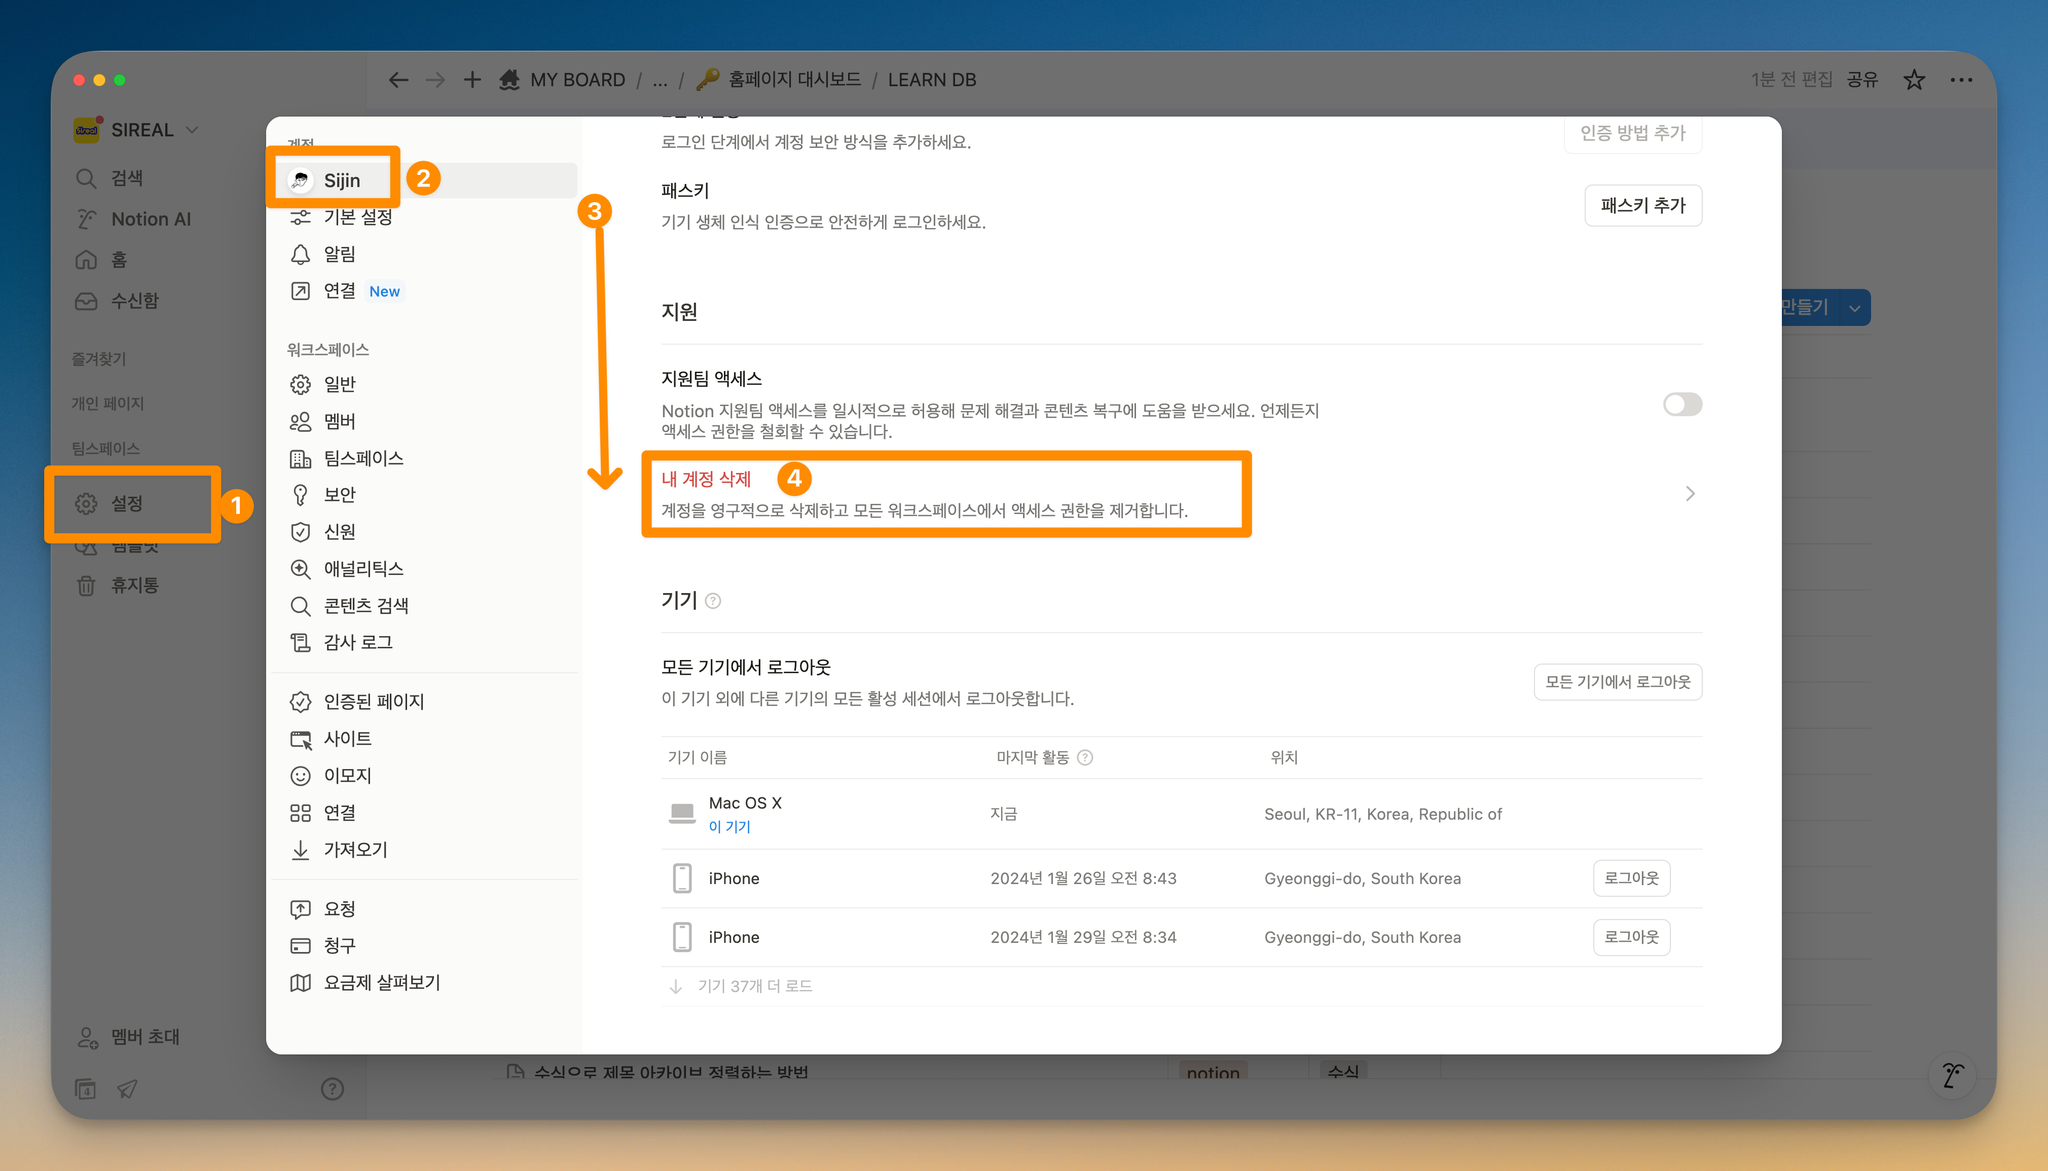Click 이 기기 link under Mac OS X

coord(729,827)
